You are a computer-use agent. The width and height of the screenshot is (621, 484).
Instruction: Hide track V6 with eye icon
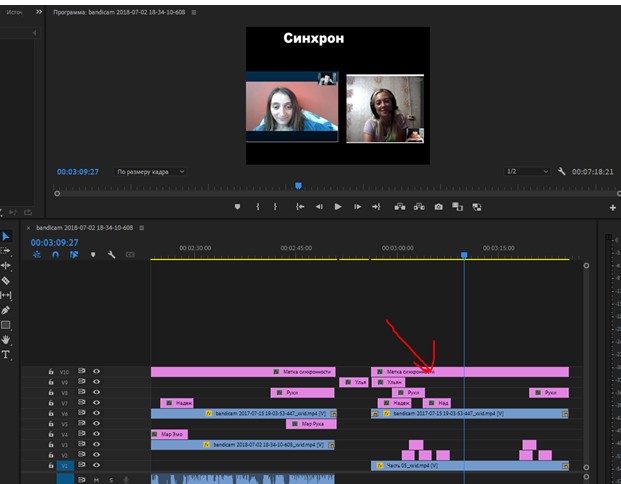(96, 413)
